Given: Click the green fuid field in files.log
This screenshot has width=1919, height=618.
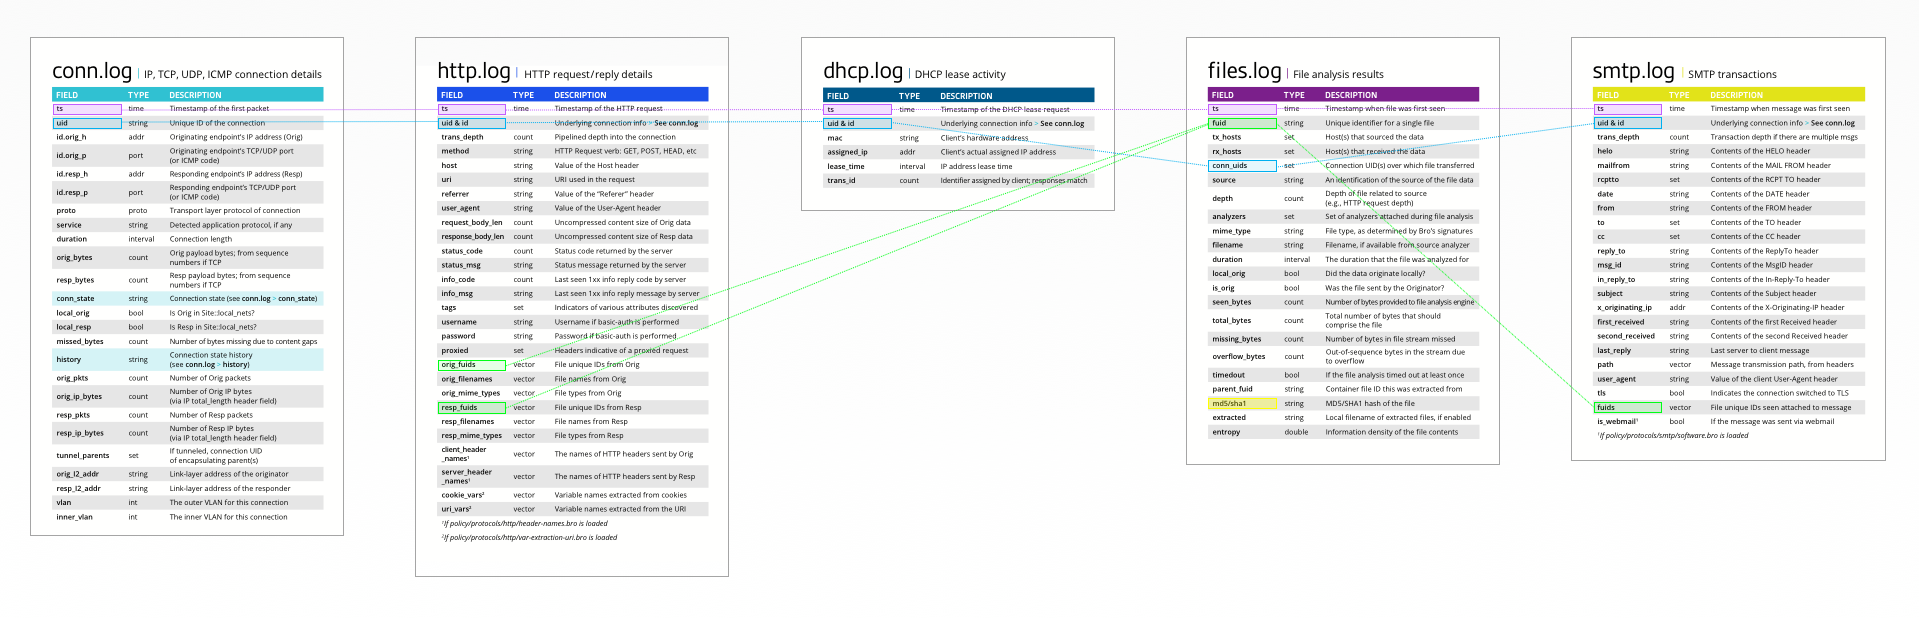Looking at the screenshot, I should coord(1242,123).
